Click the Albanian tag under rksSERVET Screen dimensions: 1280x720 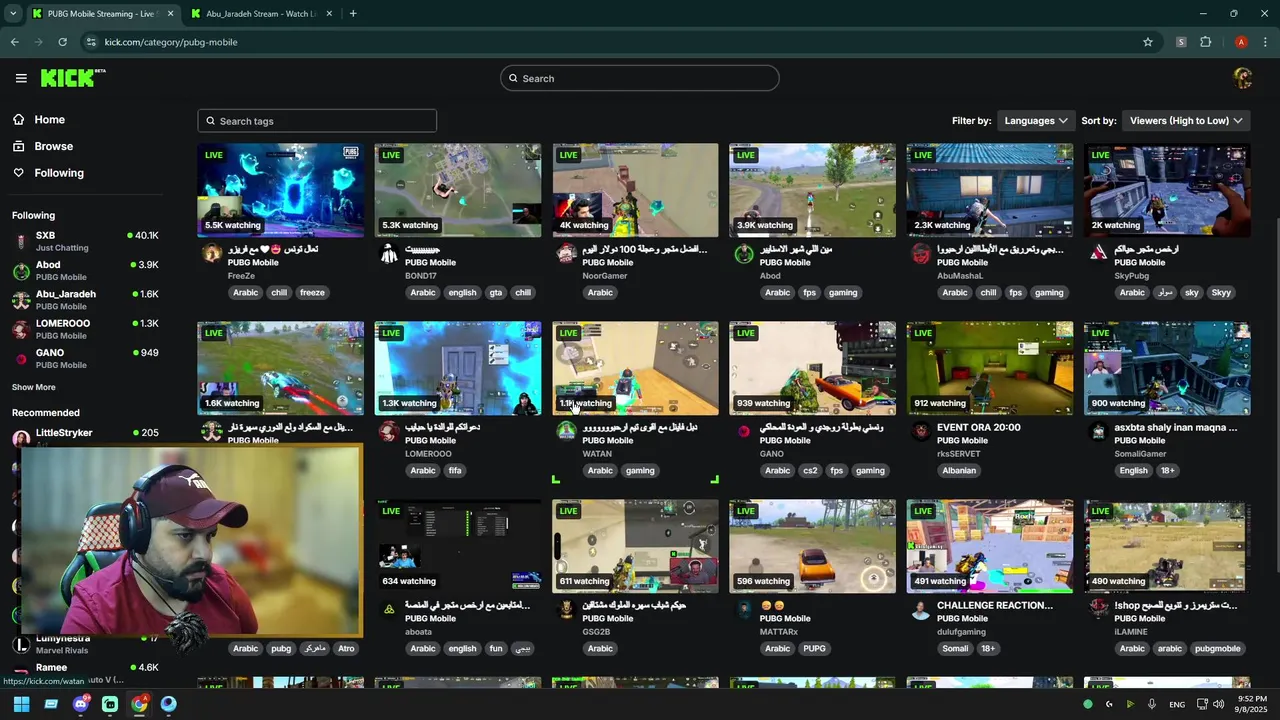click(x=959, y=471)
